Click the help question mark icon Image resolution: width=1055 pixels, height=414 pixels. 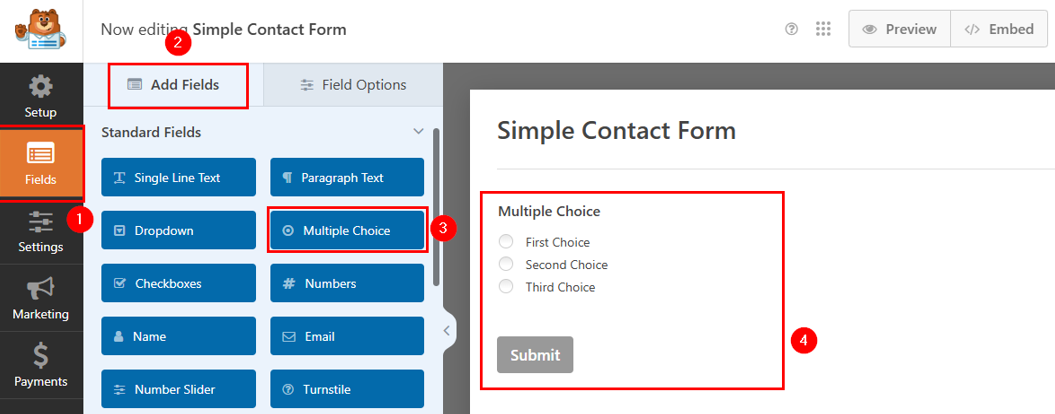pyautogui.click(x=791, y=29)
